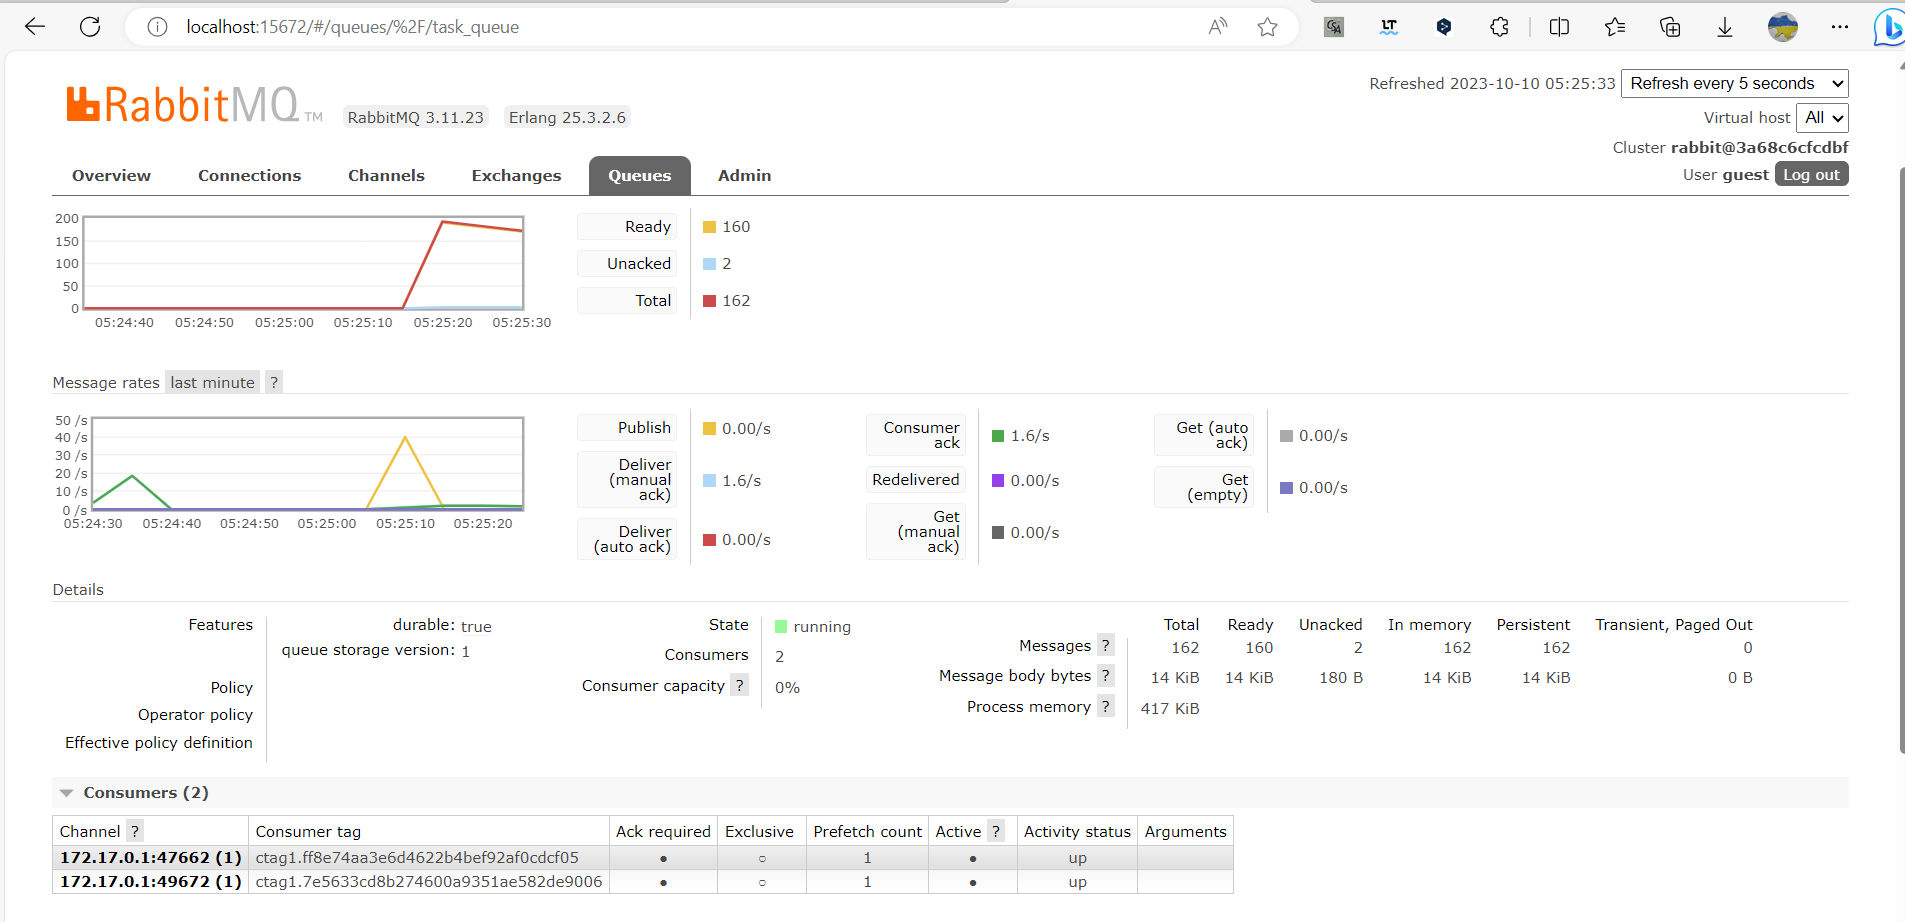Switch to the Exchanges tab

click(x=516, y=175)
